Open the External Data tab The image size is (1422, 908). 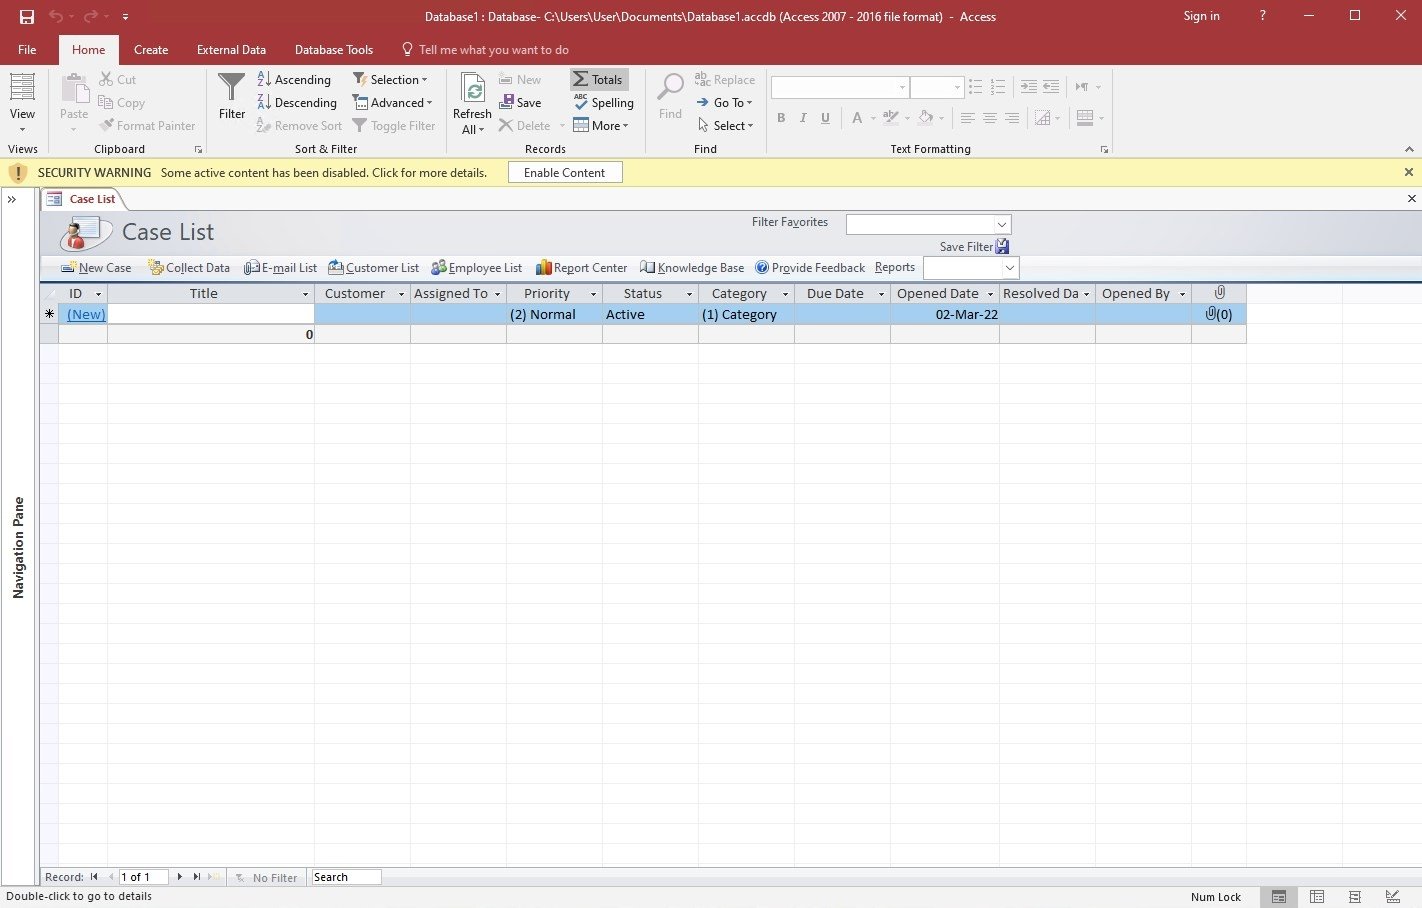point(231,50)
